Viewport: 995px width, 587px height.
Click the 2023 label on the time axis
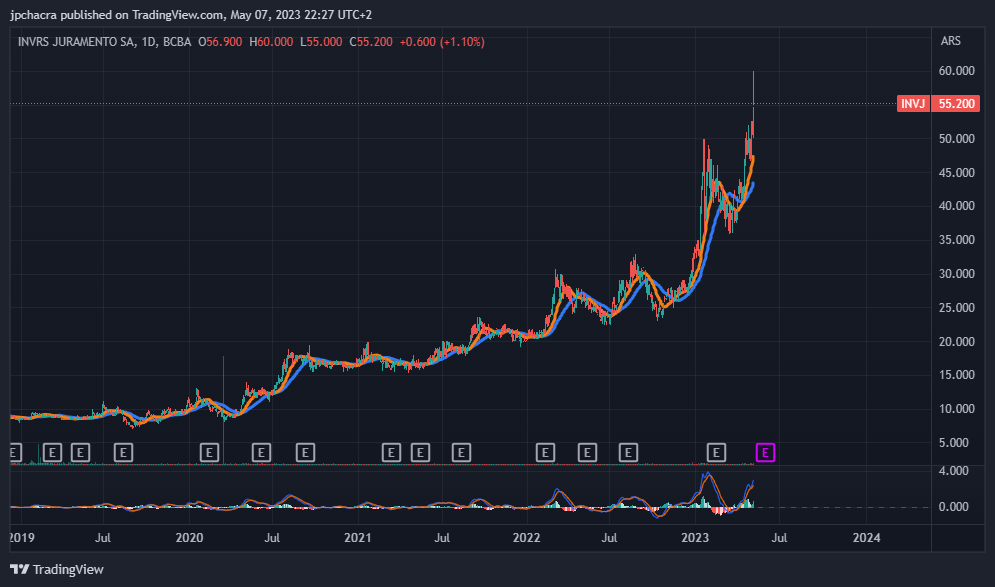[695, 538]
